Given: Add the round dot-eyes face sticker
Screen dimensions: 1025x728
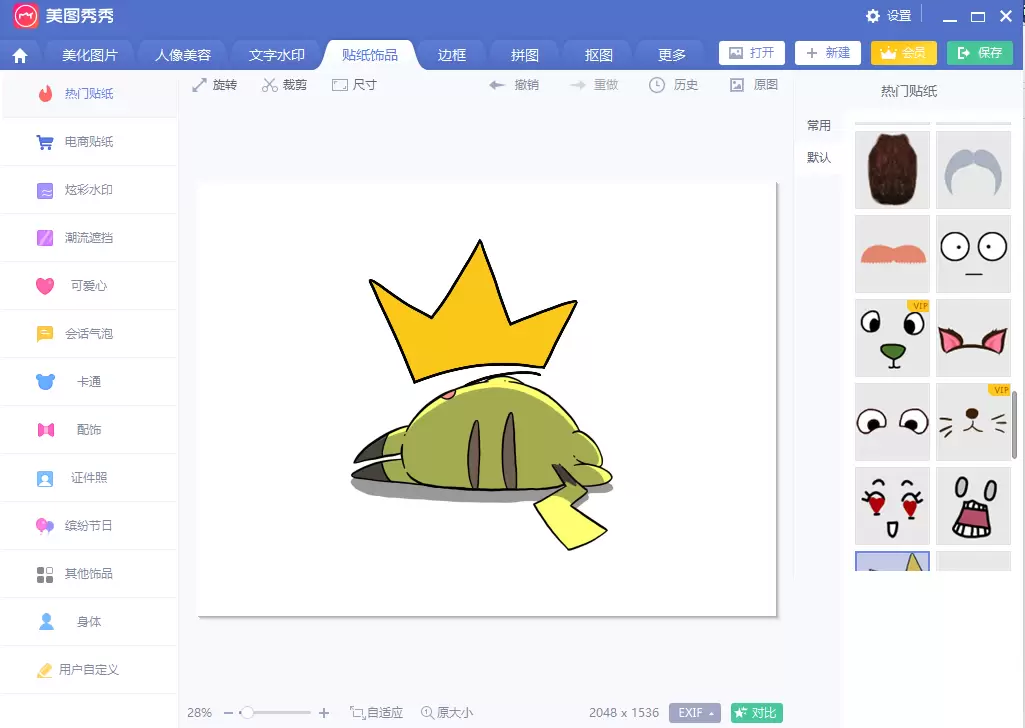Looking at the screenshot, I should [973, 254].
